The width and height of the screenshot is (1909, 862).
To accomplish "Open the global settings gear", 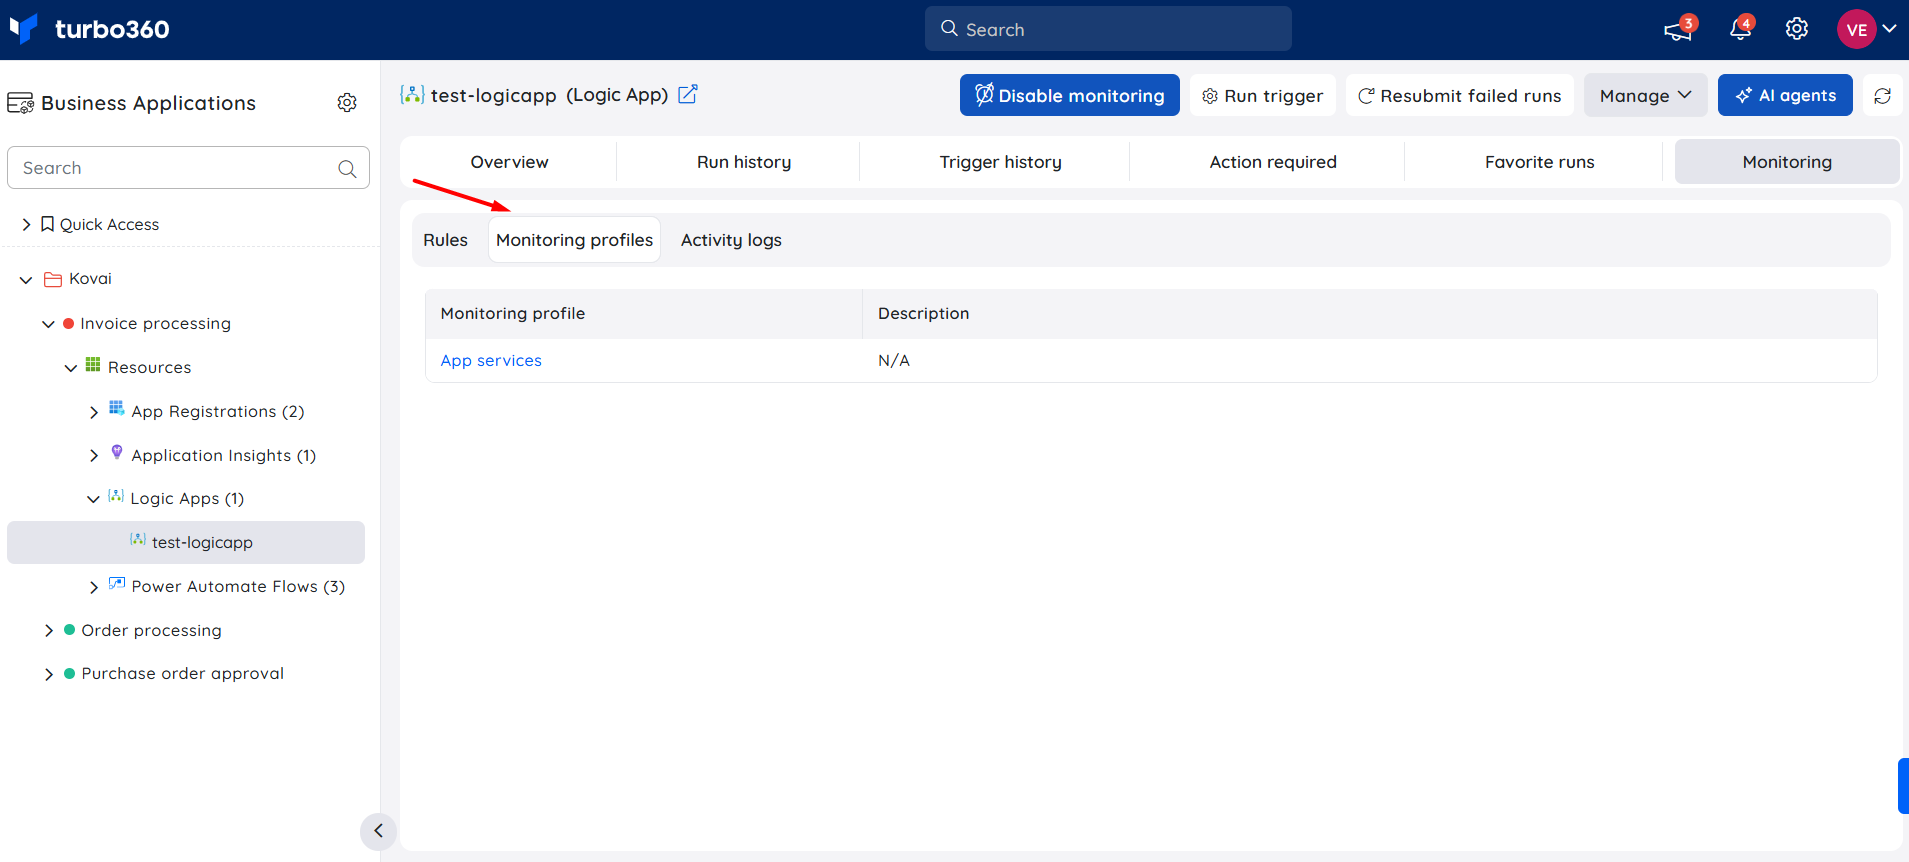I will pos(1797,29).
